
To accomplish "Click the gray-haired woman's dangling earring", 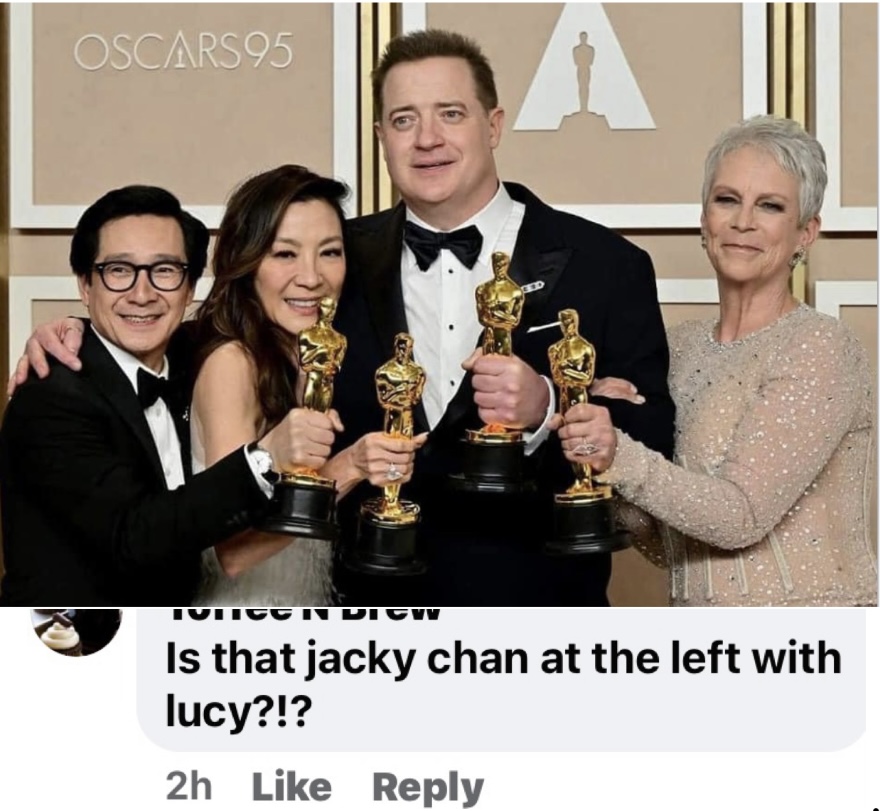I will pos(797,257).
